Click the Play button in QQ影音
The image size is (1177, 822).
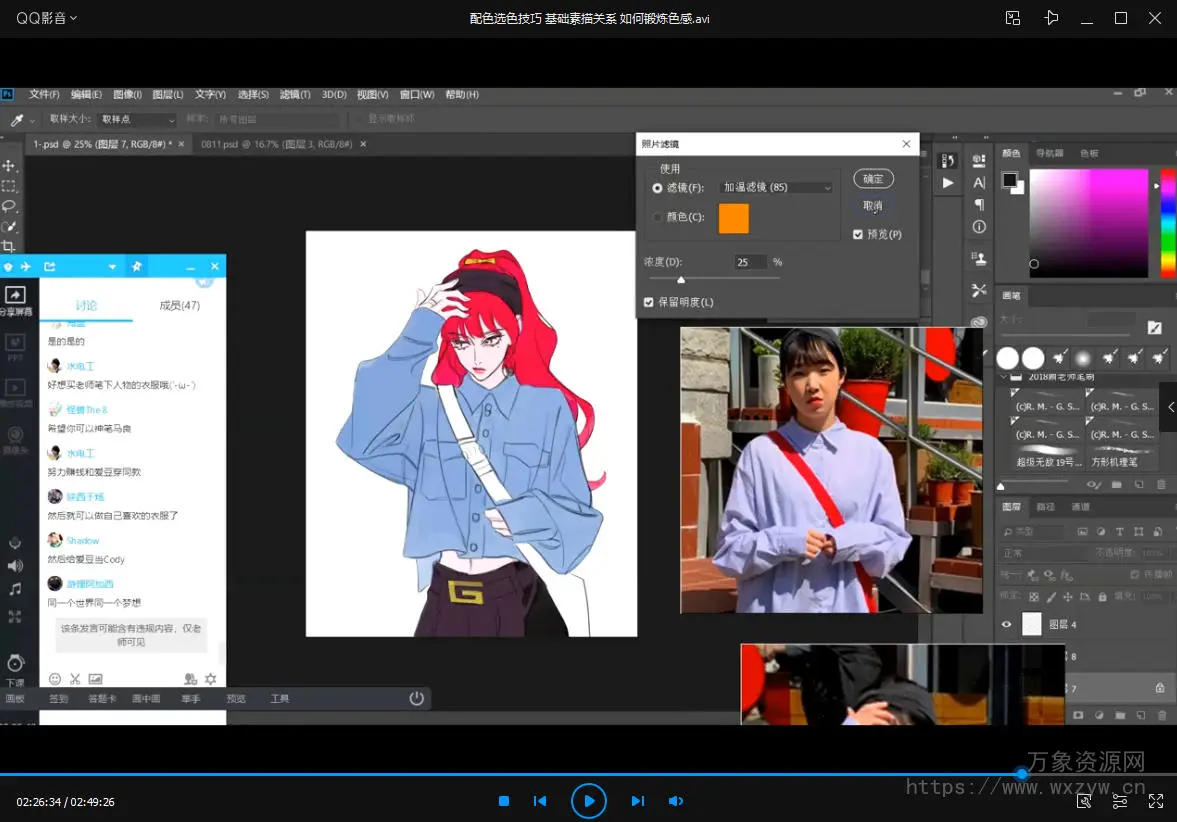click(x=589, y=801)
